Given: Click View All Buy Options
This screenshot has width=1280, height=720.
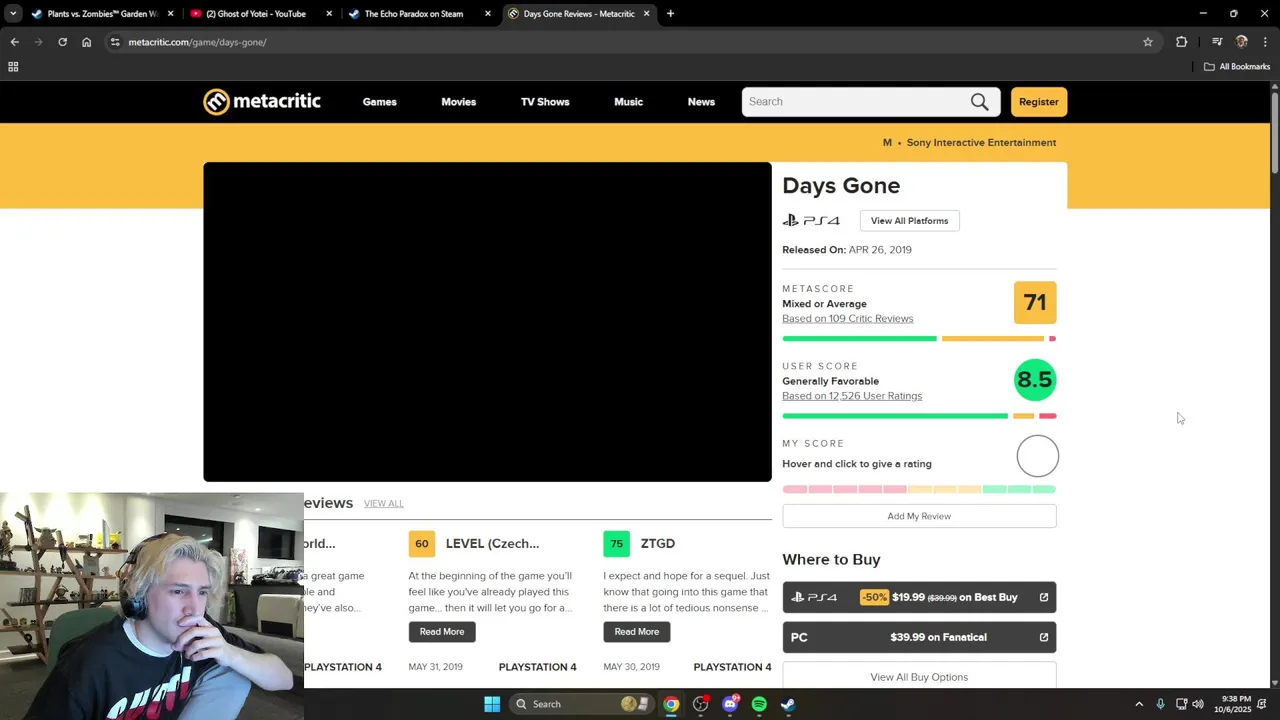Looking at the screenshot, I should point(919,677).
